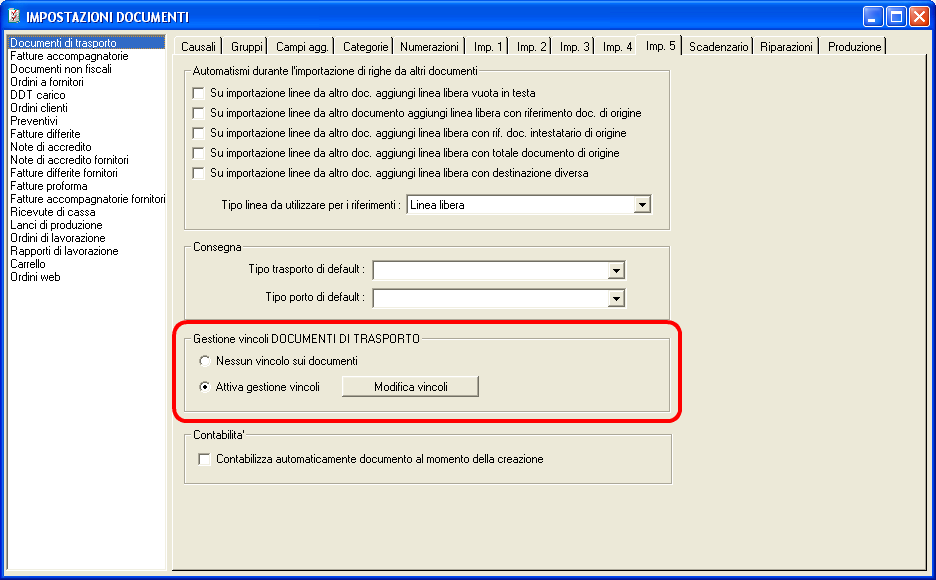Check the riferimento doc. di origine option
Viewport: 936px width, 580px height.
[x=198, y=113]
